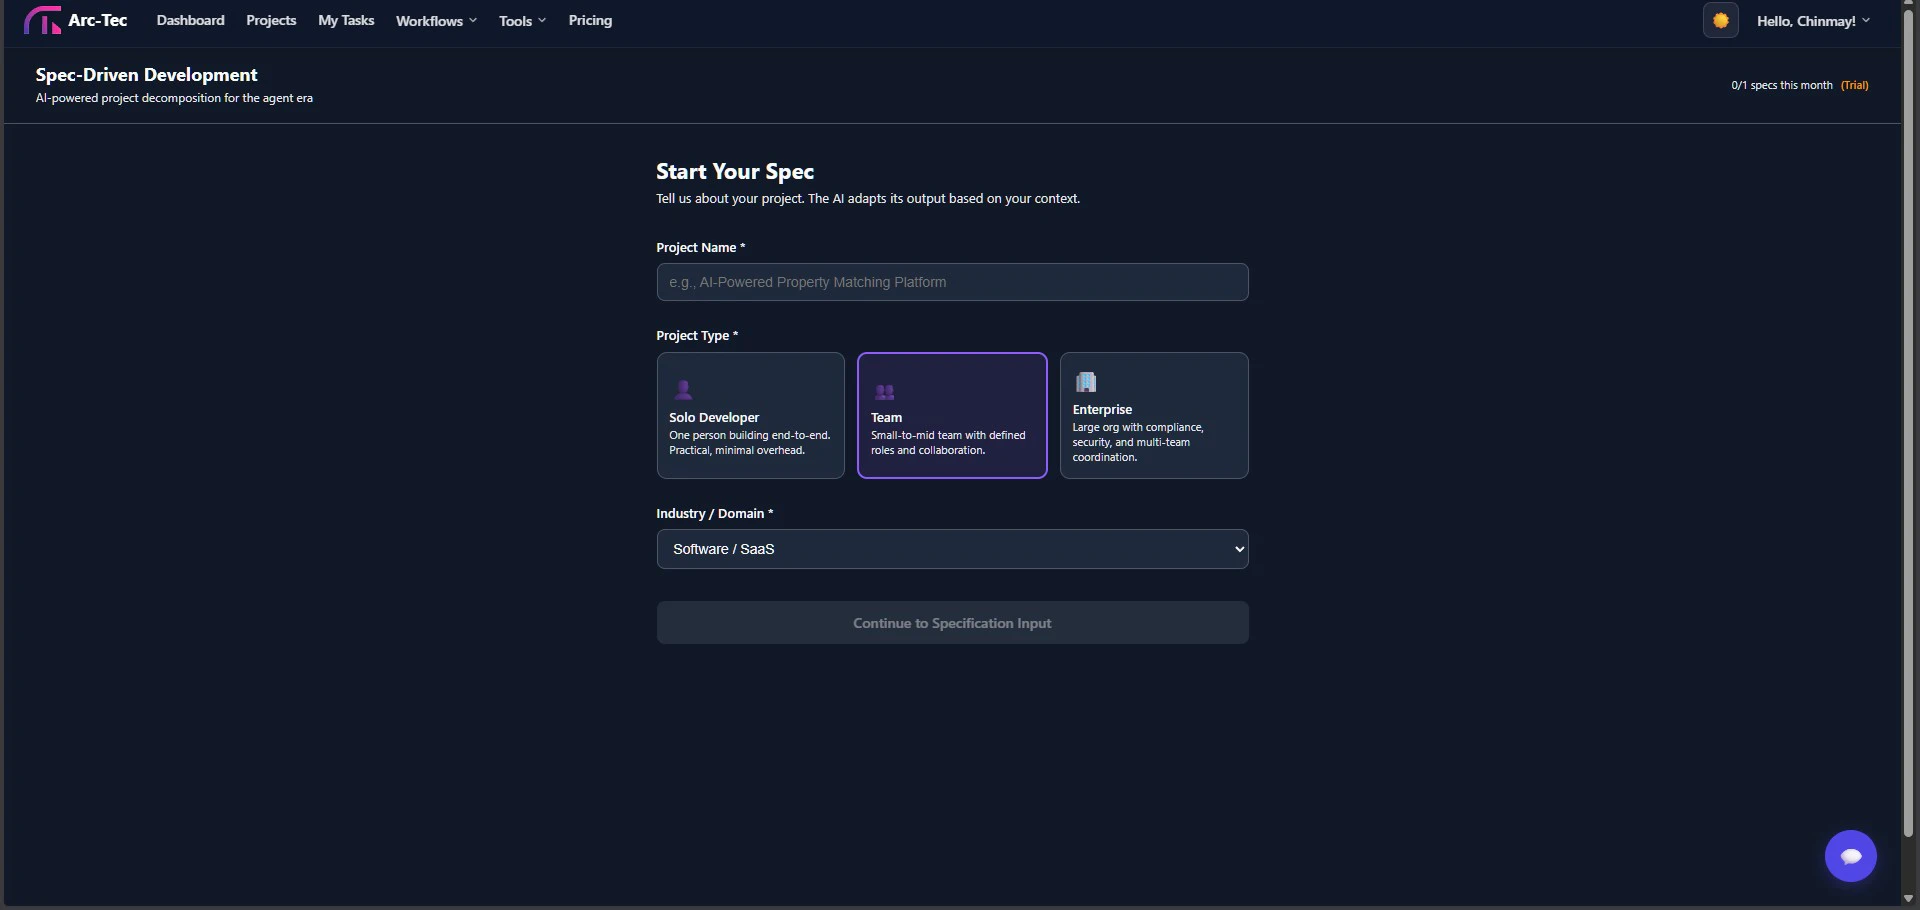Click the "Spec-Driven Development" page title
This screenshot has width=1920, height=910.
[x=146, y=75]
